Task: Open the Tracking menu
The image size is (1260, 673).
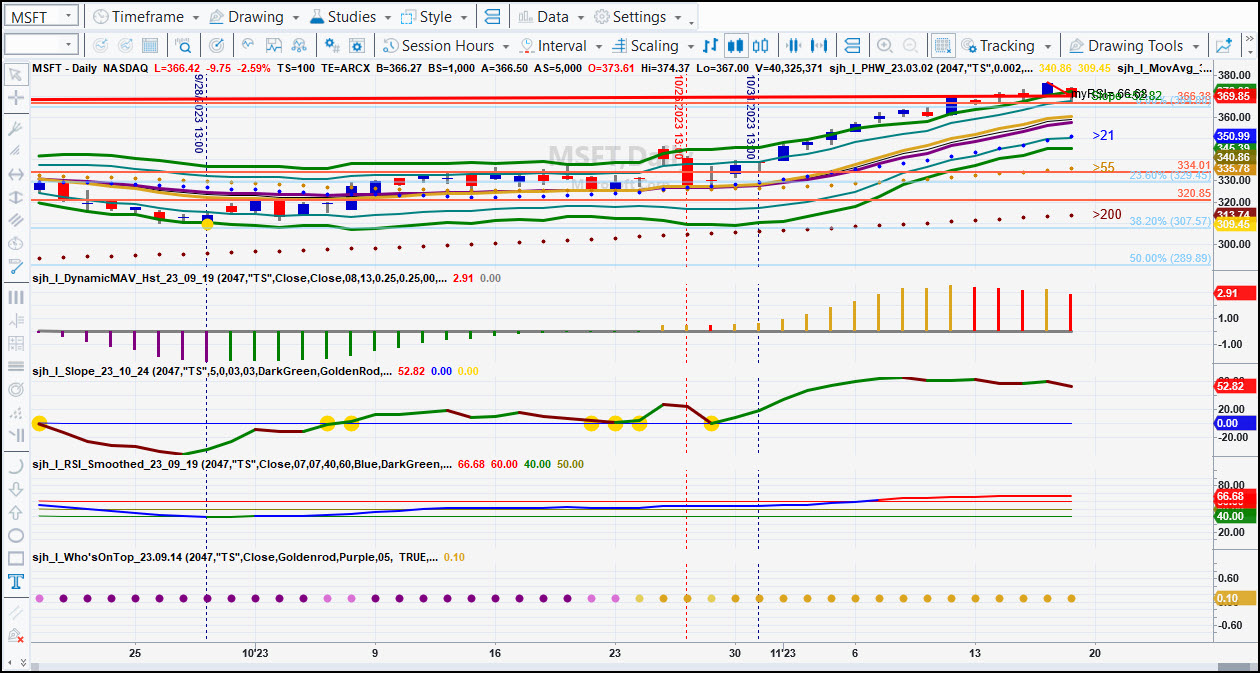Action: [1005, 46]
